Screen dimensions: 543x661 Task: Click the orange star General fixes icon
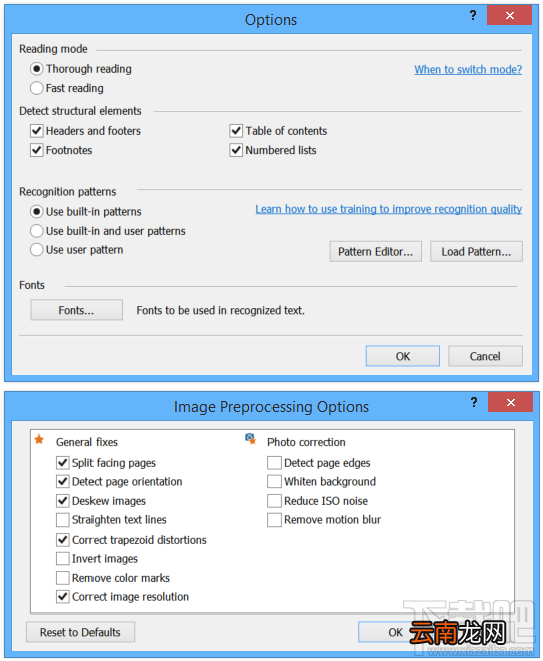tap(39, 440)
